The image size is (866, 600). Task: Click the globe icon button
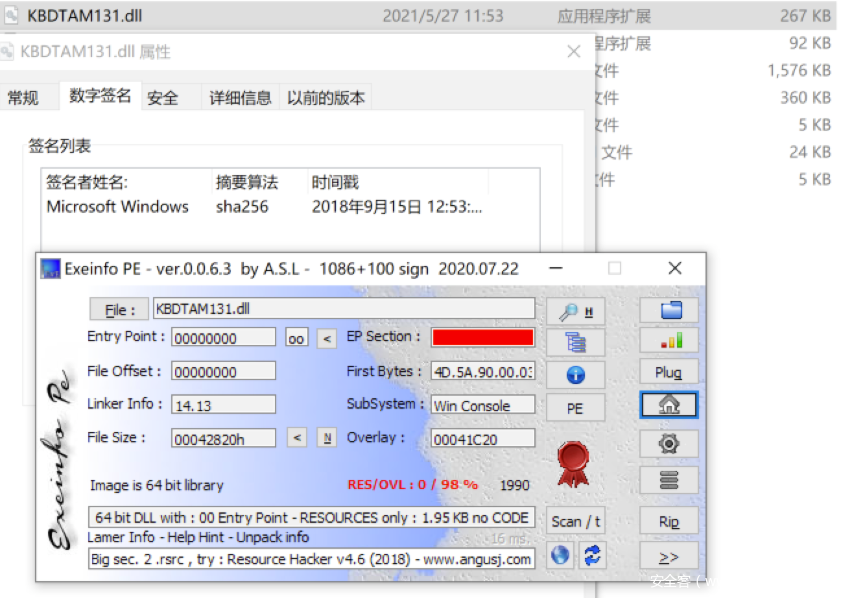pos(560,556)
